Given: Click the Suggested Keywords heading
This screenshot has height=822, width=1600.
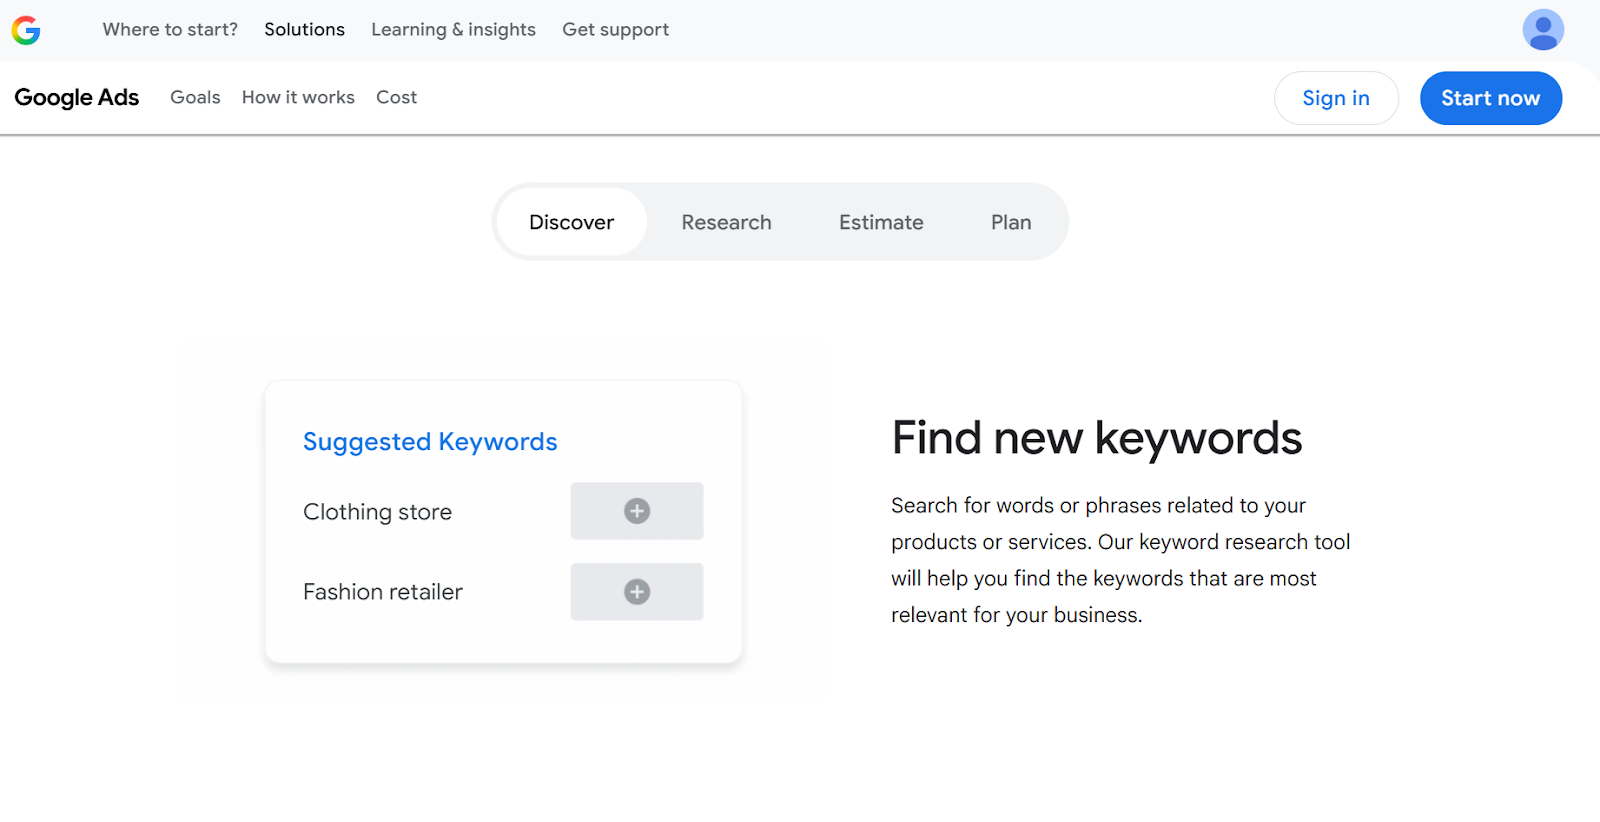Looking at the screenshot, I should click(430, 442).
